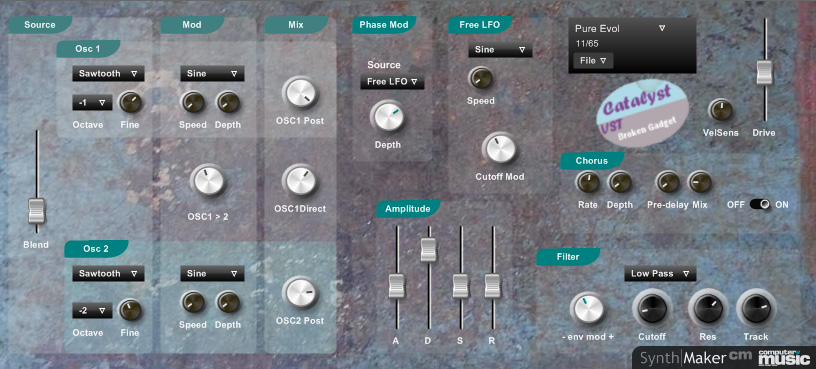Click the VelSens knob
The image size is (816, 369).
point(720,110)
